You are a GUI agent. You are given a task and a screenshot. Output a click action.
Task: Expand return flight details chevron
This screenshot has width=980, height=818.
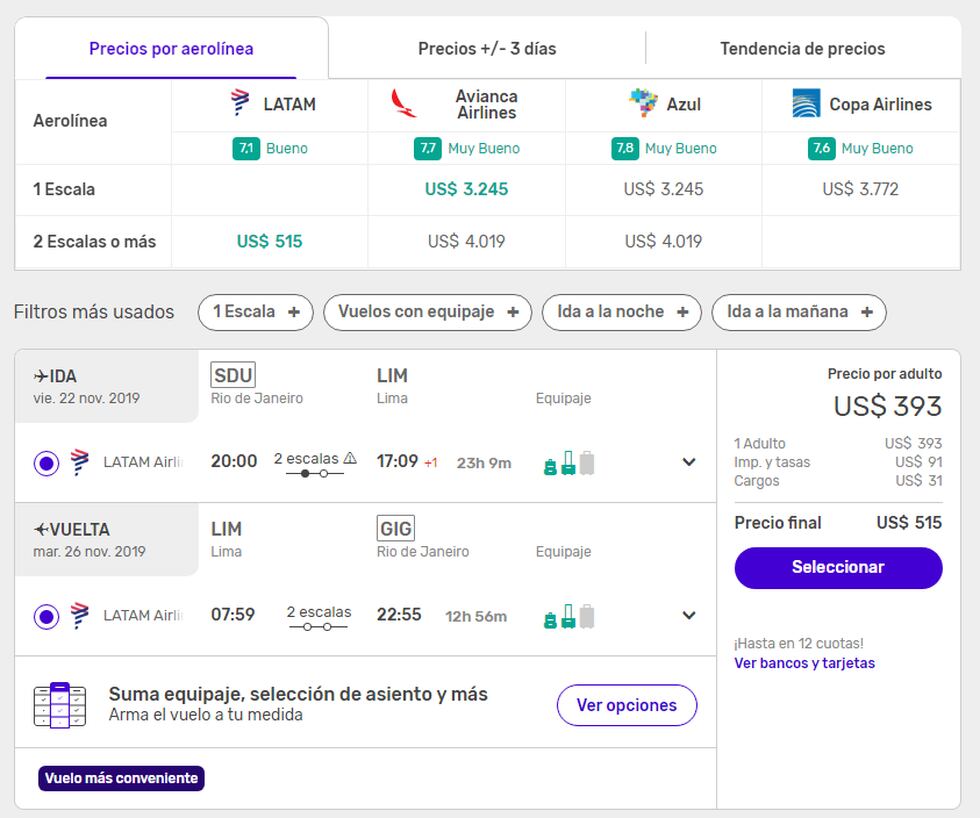[x=688, y=615]
